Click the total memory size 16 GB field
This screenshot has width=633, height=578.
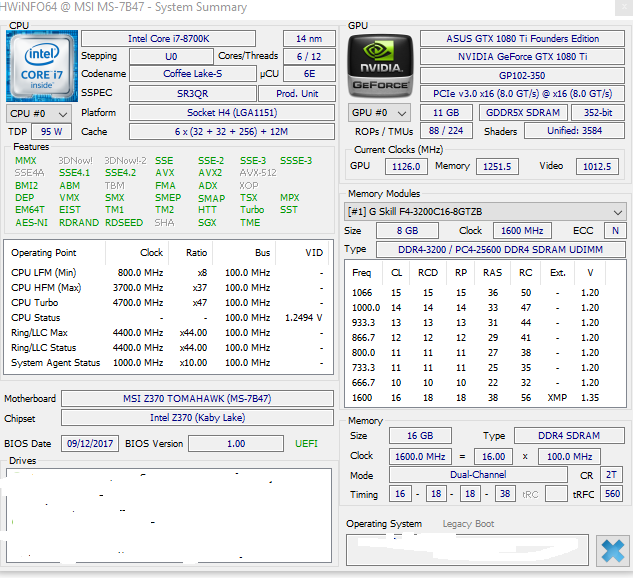pos(420,436)
